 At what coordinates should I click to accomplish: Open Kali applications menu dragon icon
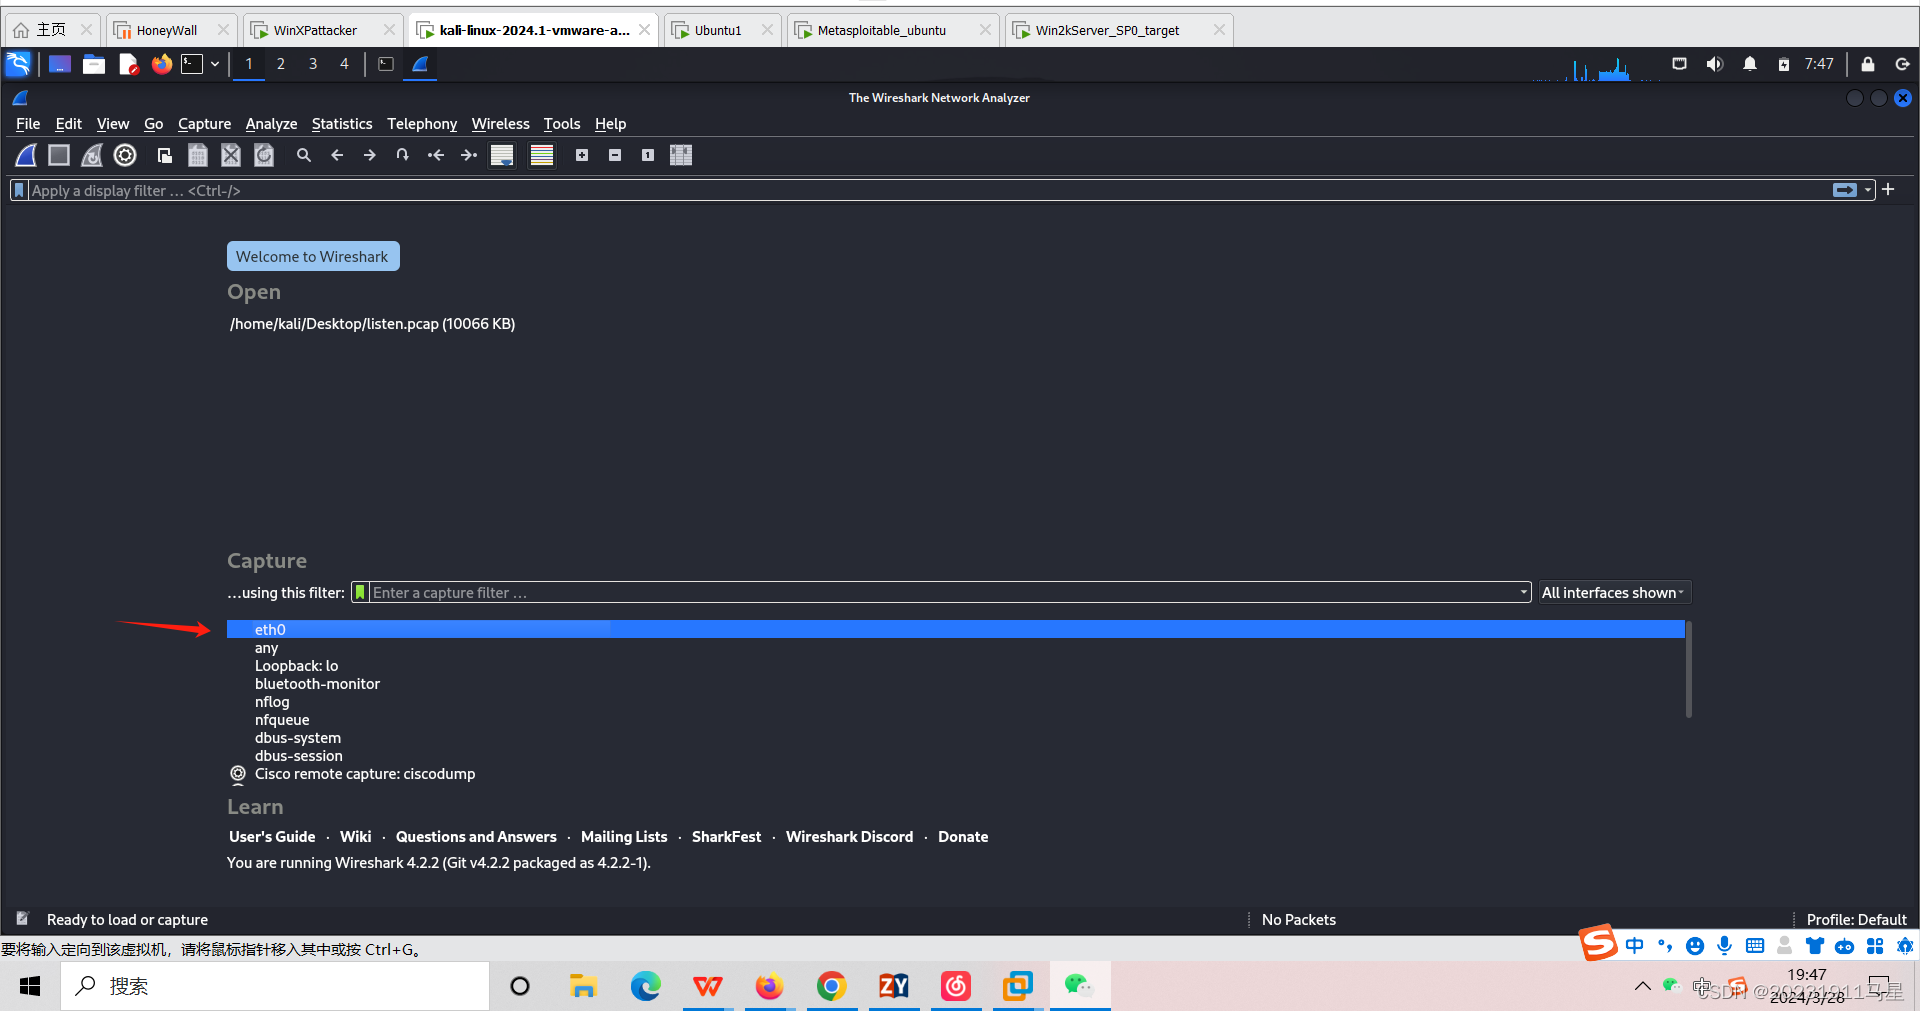click(x=18, y=64)
